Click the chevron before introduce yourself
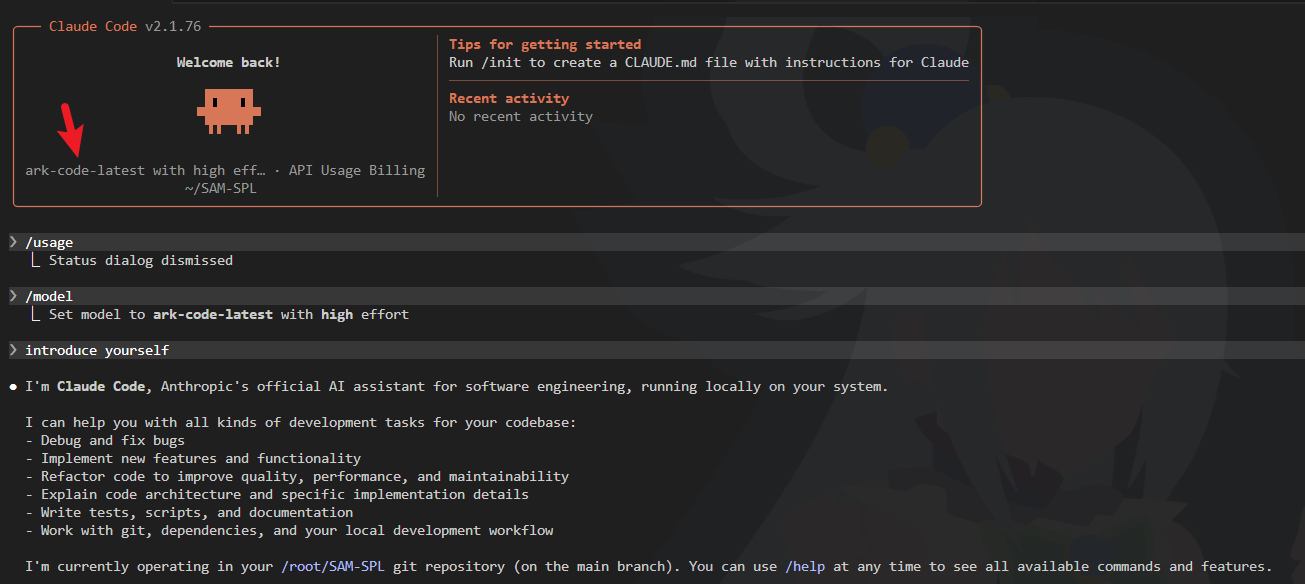The width and height of the screenshot is (1305, 584). pyautogui.click(x=12, y=350)
